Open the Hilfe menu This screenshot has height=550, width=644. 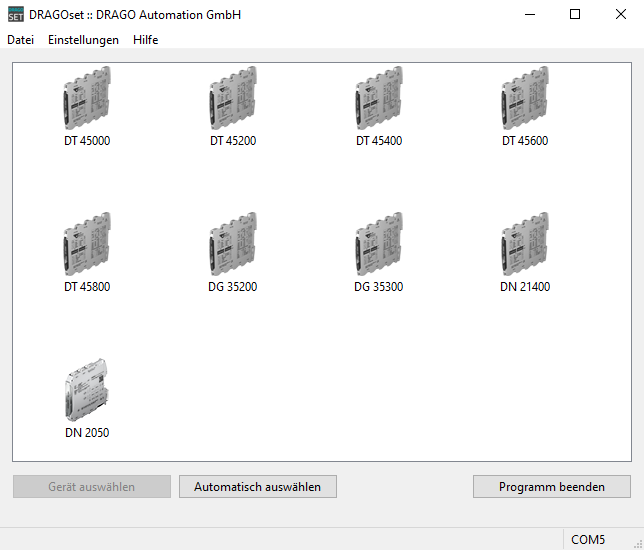[145, 40]
